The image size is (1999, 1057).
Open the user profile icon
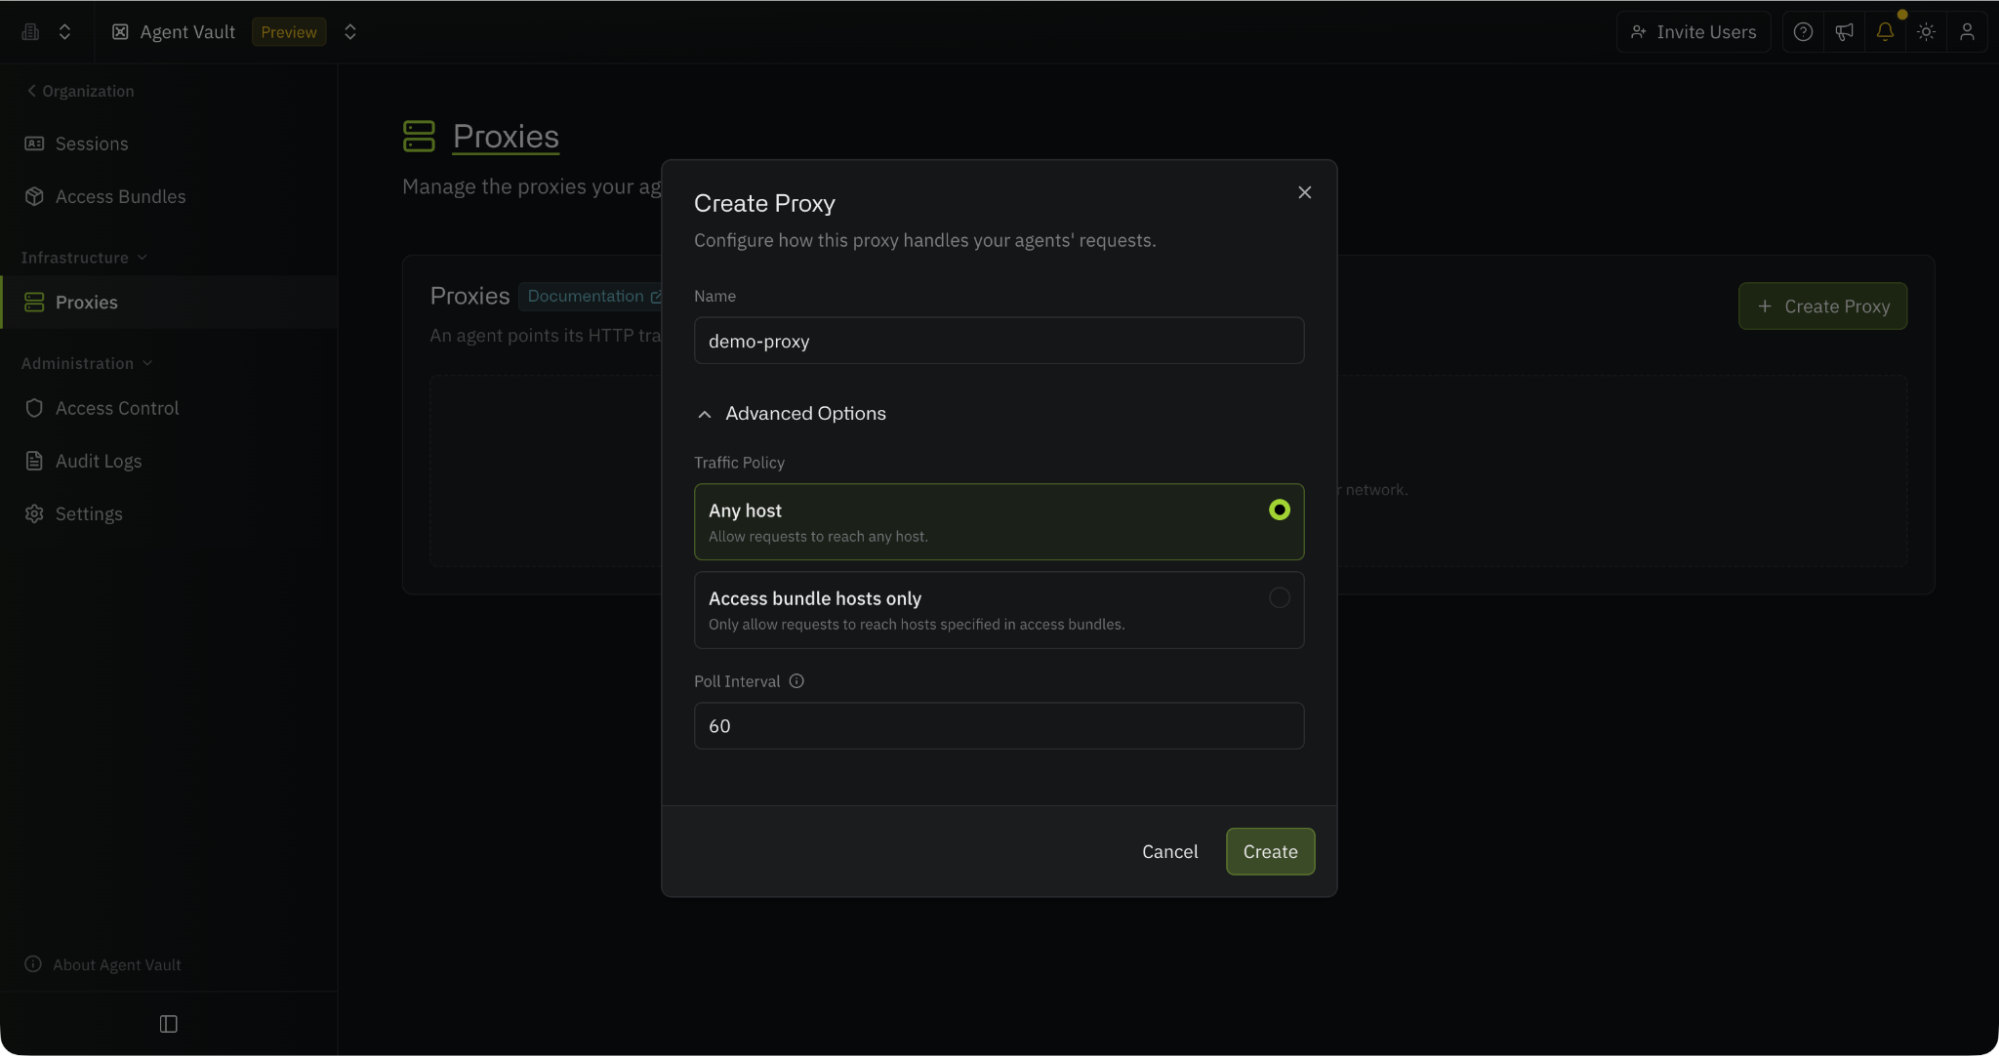point(1967,32)
